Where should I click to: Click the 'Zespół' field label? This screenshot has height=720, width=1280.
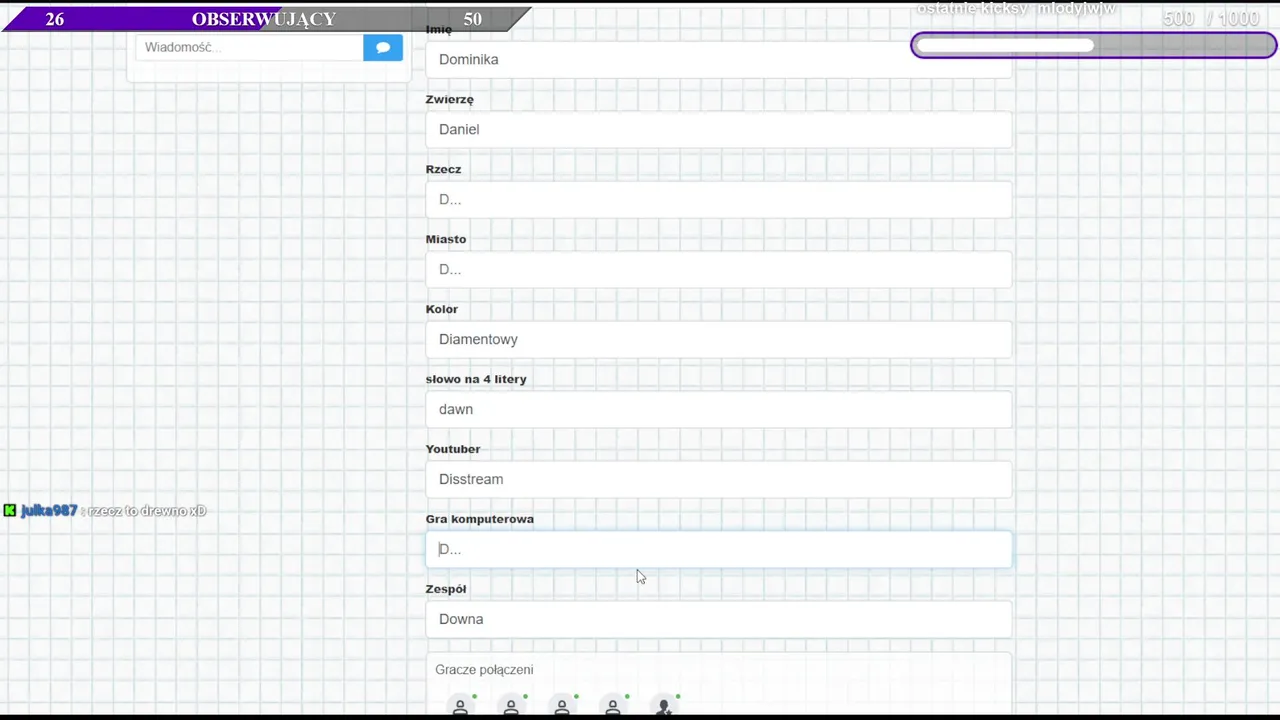[446, 589]
